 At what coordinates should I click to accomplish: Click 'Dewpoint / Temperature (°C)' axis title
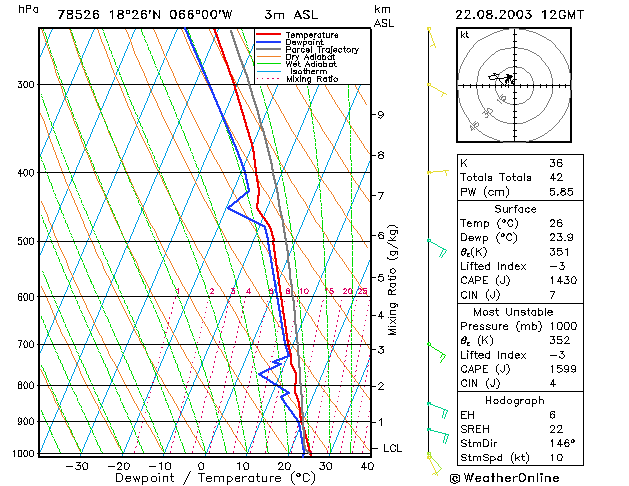[x=215, y=478]
